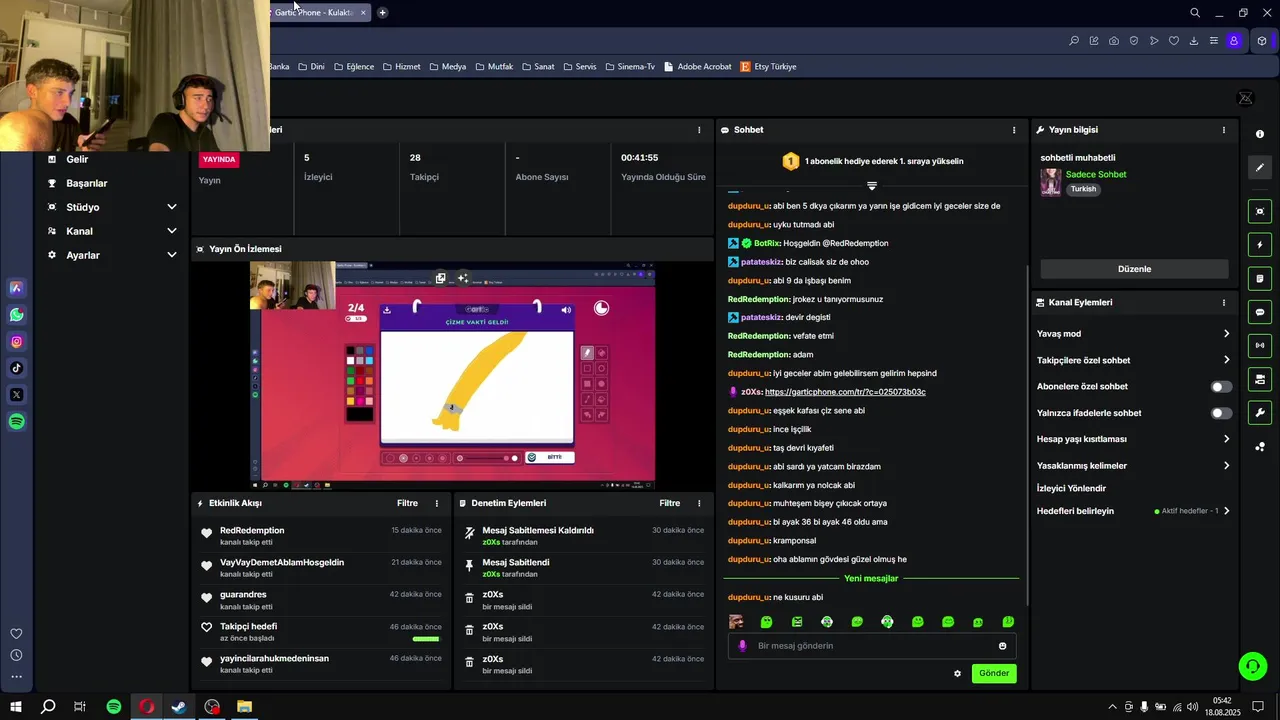This screenshot has width=1280, height=720.
Task: Open X (Twitter) in the browser sidebar
Action: tap(16, 395)
